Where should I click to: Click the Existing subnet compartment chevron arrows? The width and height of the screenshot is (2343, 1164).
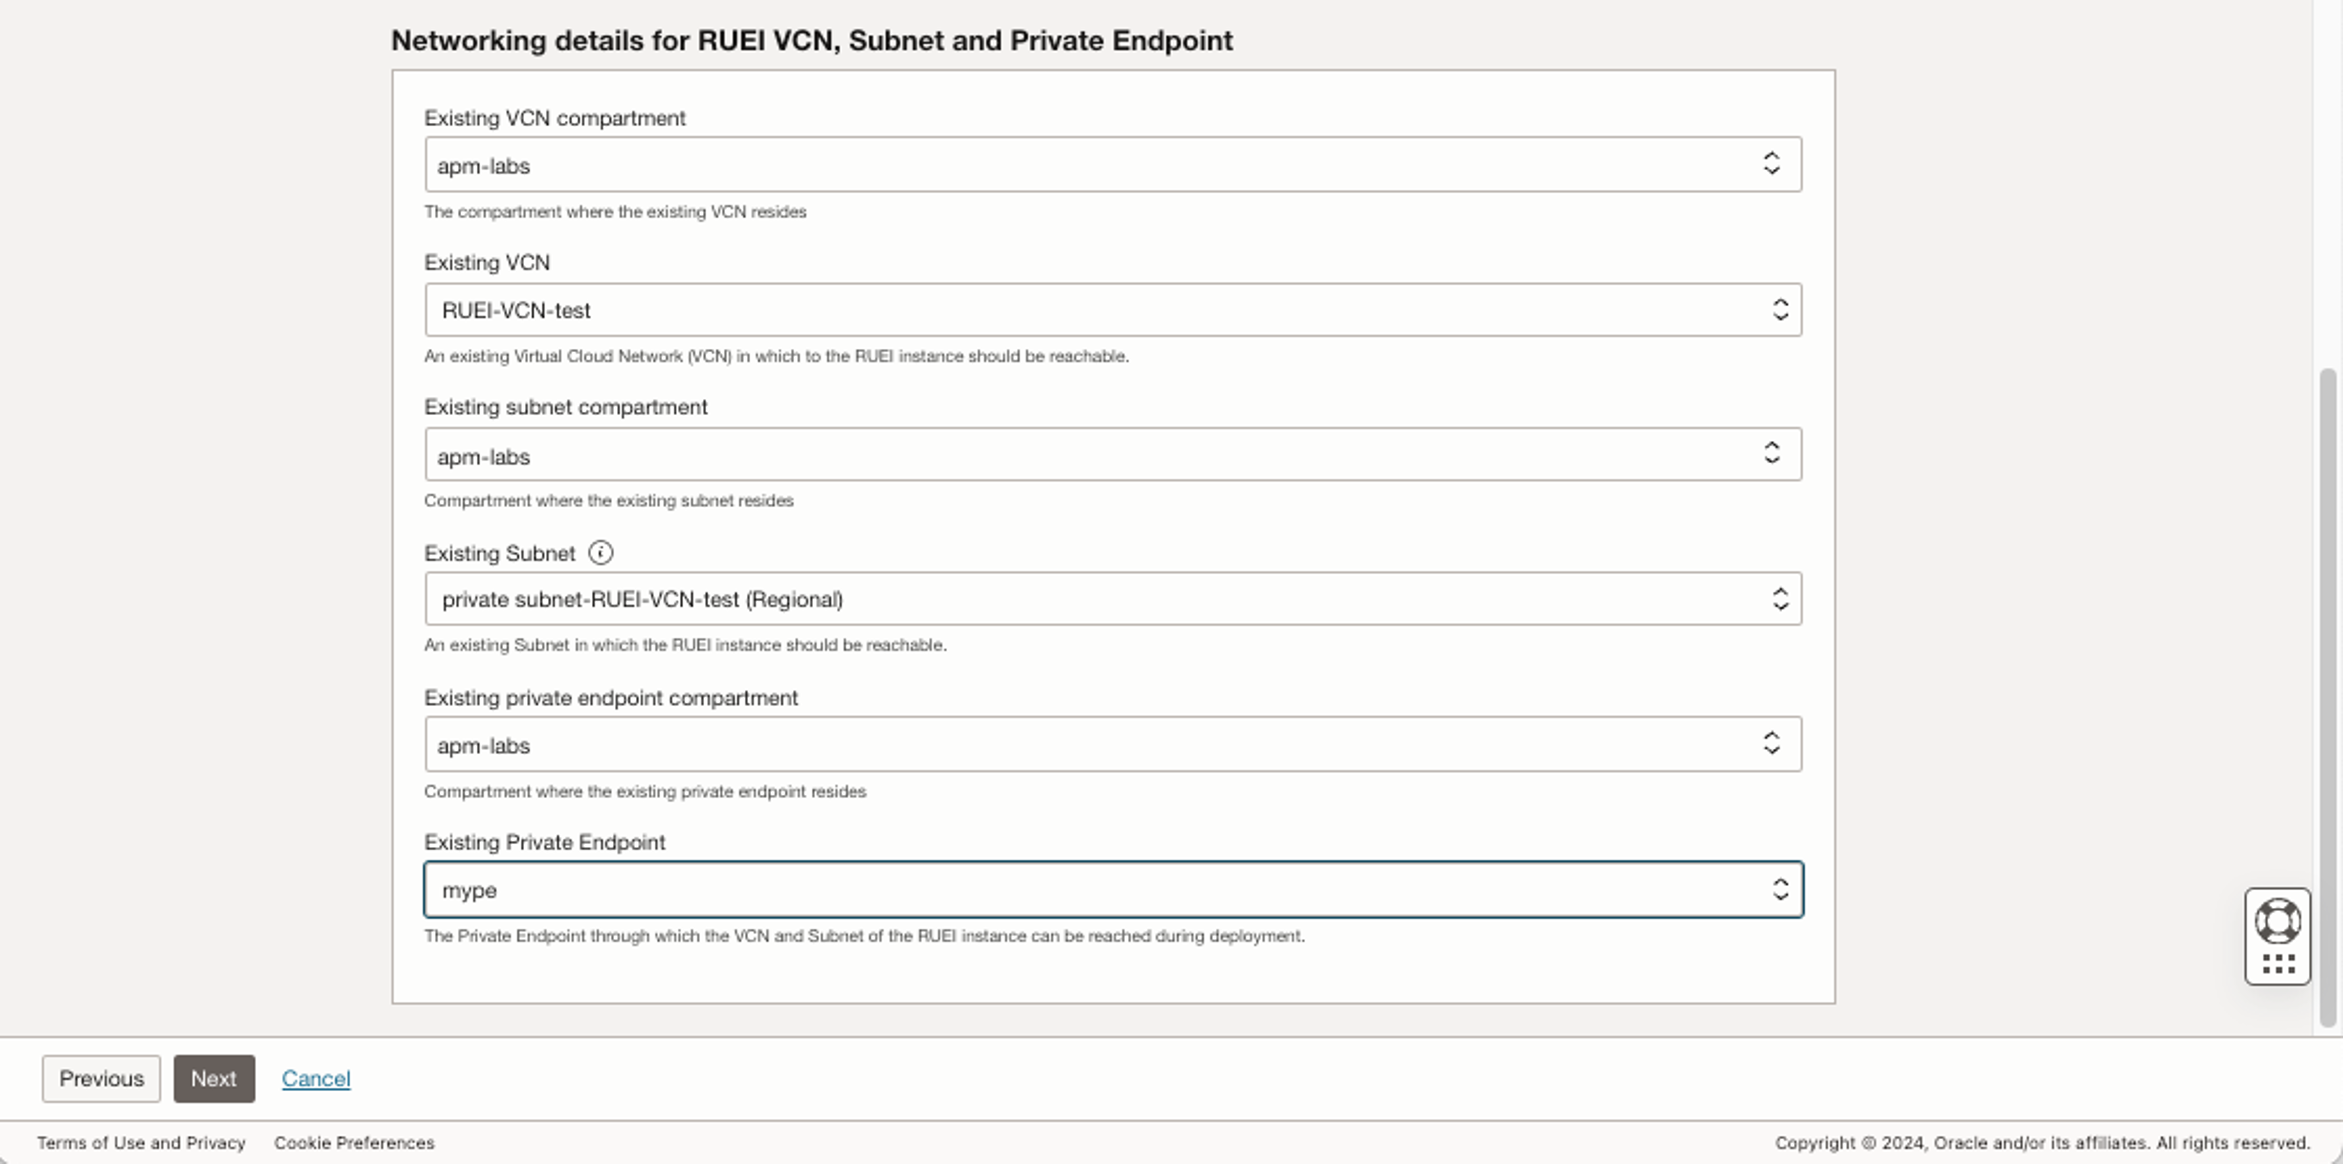[x=1771, y=454]
